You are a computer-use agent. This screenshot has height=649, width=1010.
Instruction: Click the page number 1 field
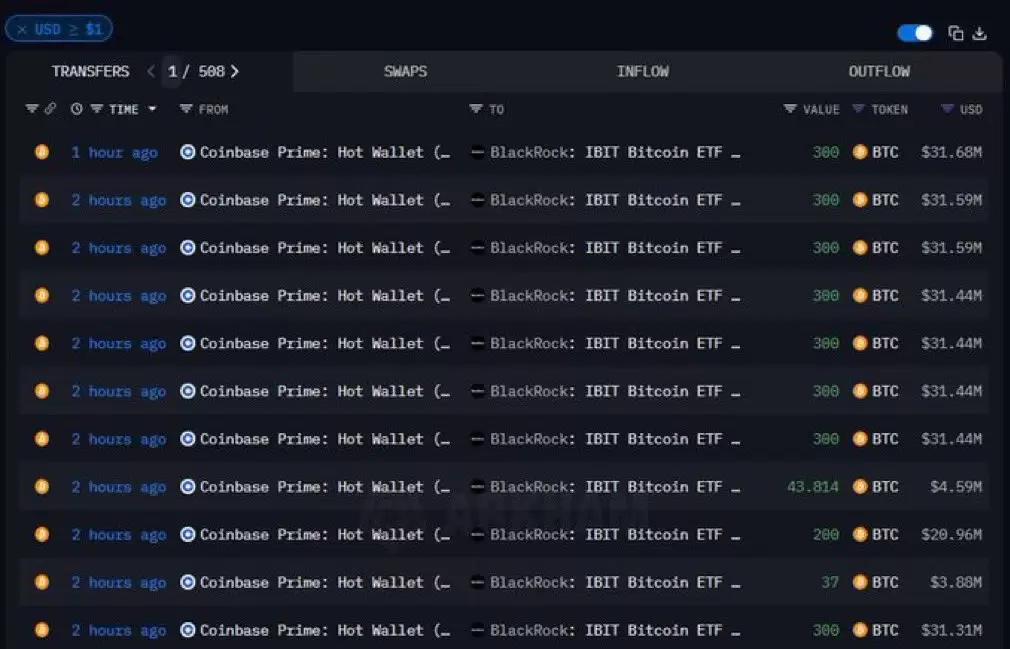click(173, 71)
